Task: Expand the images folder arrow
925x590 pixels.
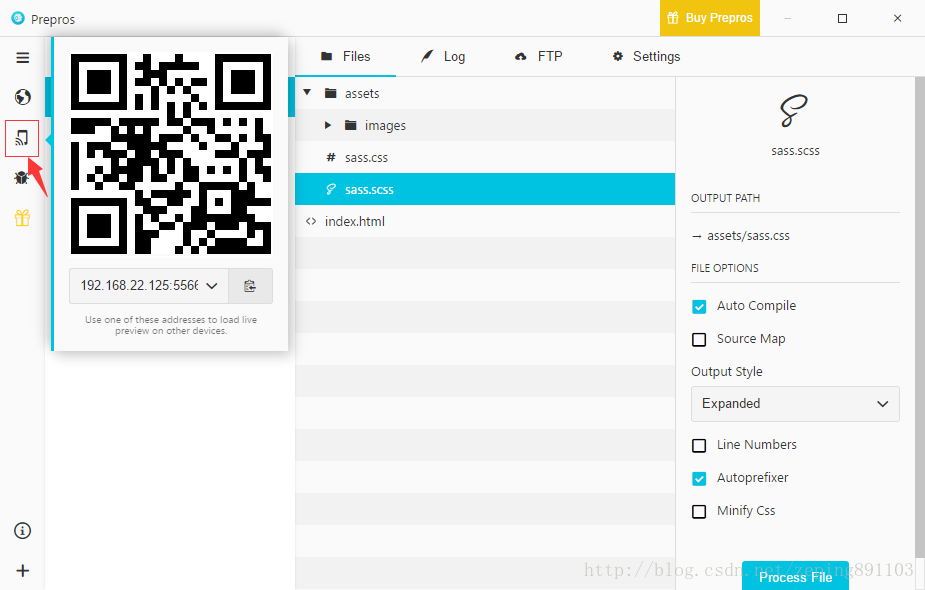Action: coord(328,125)
